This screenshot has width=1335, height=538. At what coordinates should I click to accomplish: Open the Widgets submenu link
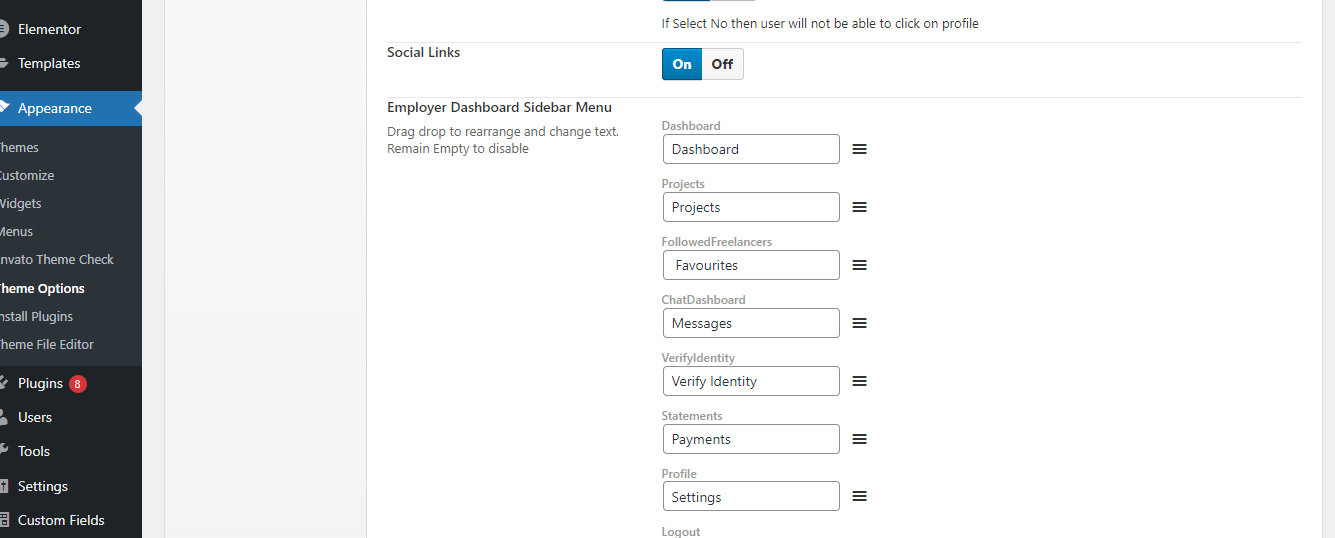(x=21, y=203)
